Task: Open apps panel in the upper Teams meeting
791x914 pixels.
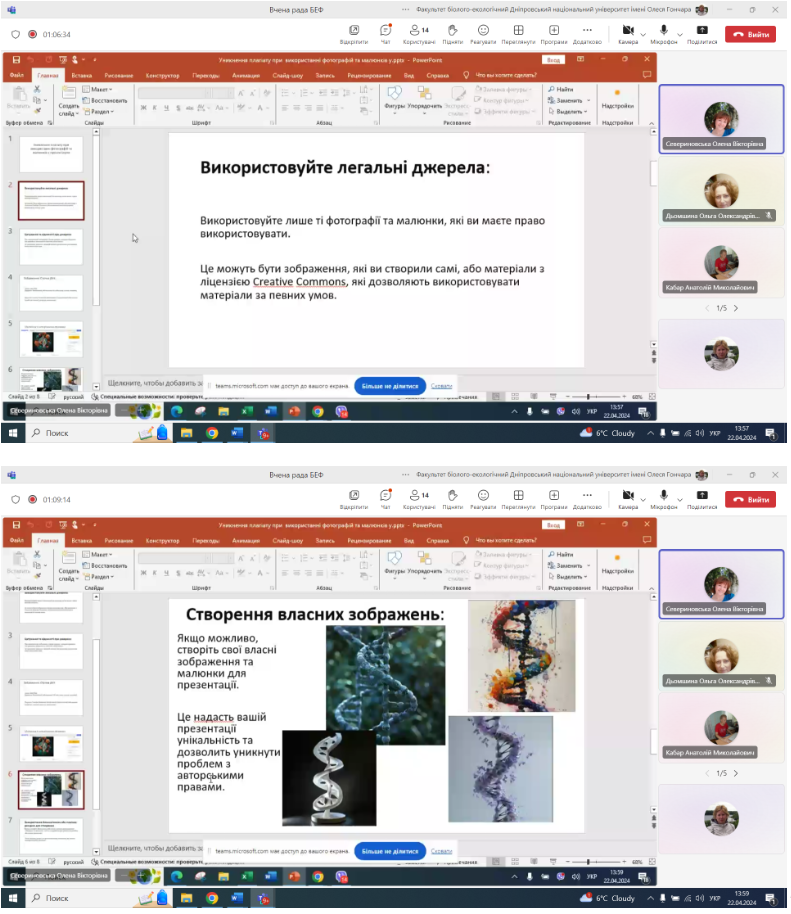Action: (554, 34)
